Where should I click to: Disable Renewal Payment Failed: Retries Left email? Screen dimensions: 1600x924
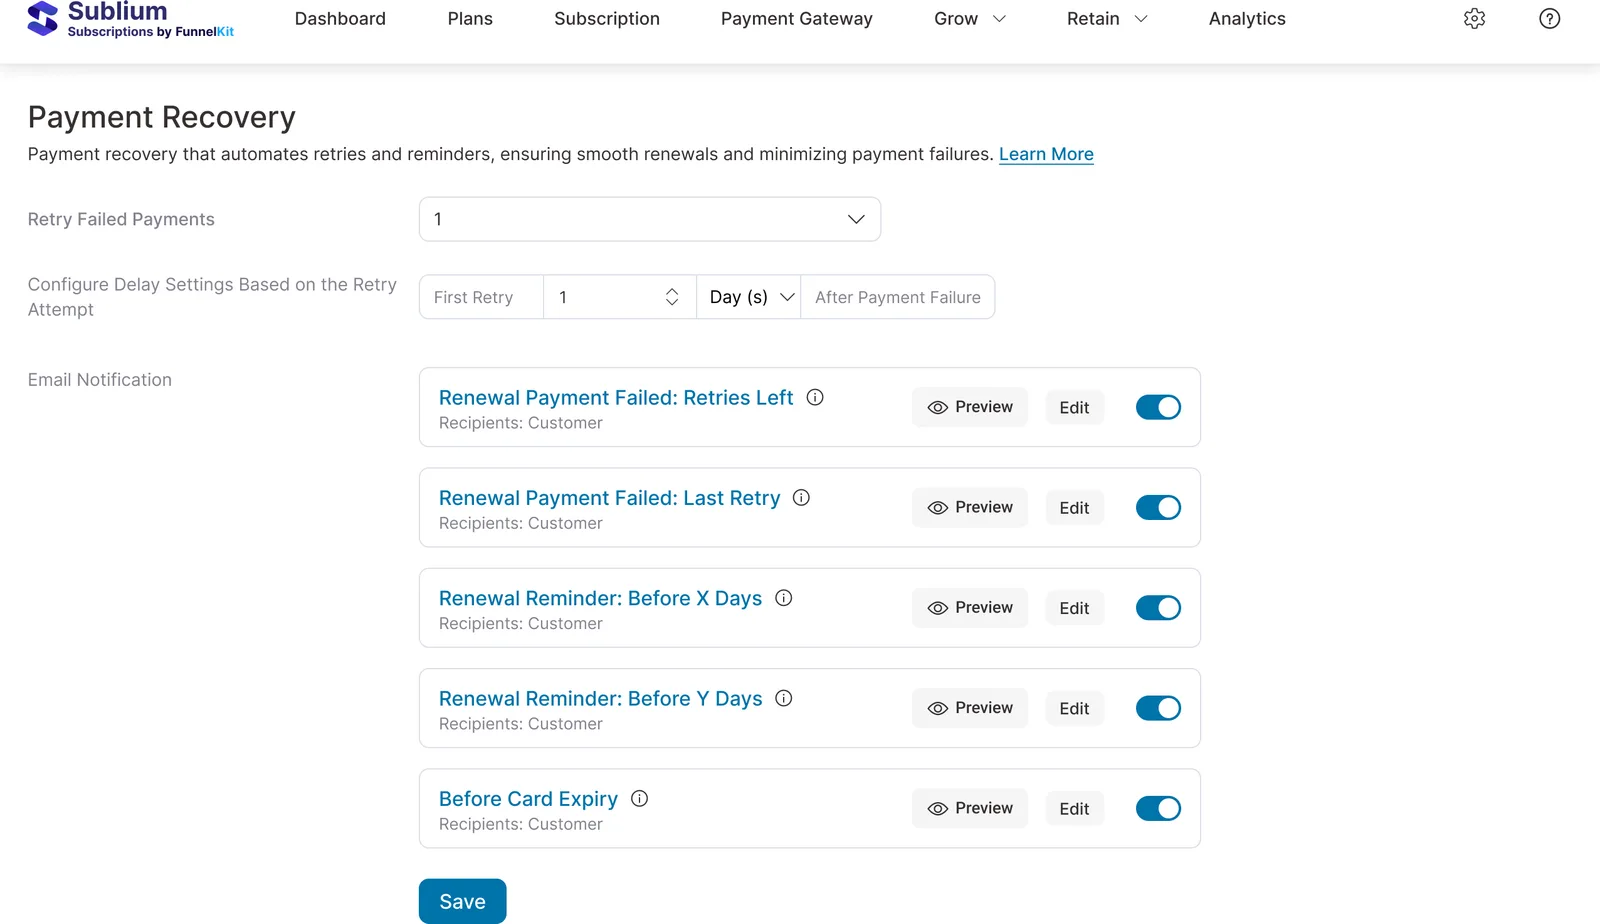coord(1158,407)
